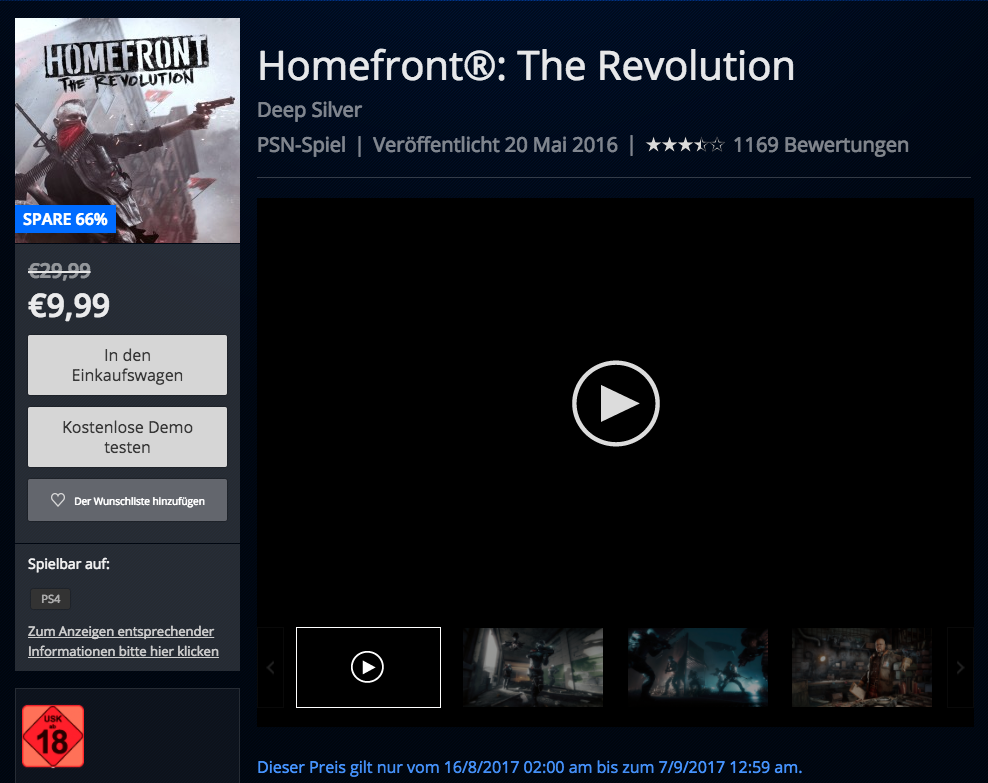Click the Homefront cover art image
This screenshot has width=988, height=783.
pos(127,130)
